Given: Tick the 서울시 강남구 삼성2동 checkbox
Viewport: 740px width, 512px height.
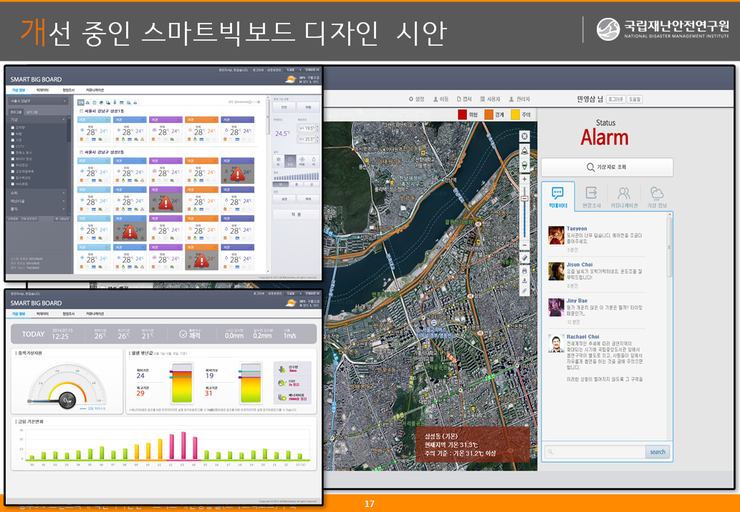Looking at the screenshot, I should [x=80, y=152].
